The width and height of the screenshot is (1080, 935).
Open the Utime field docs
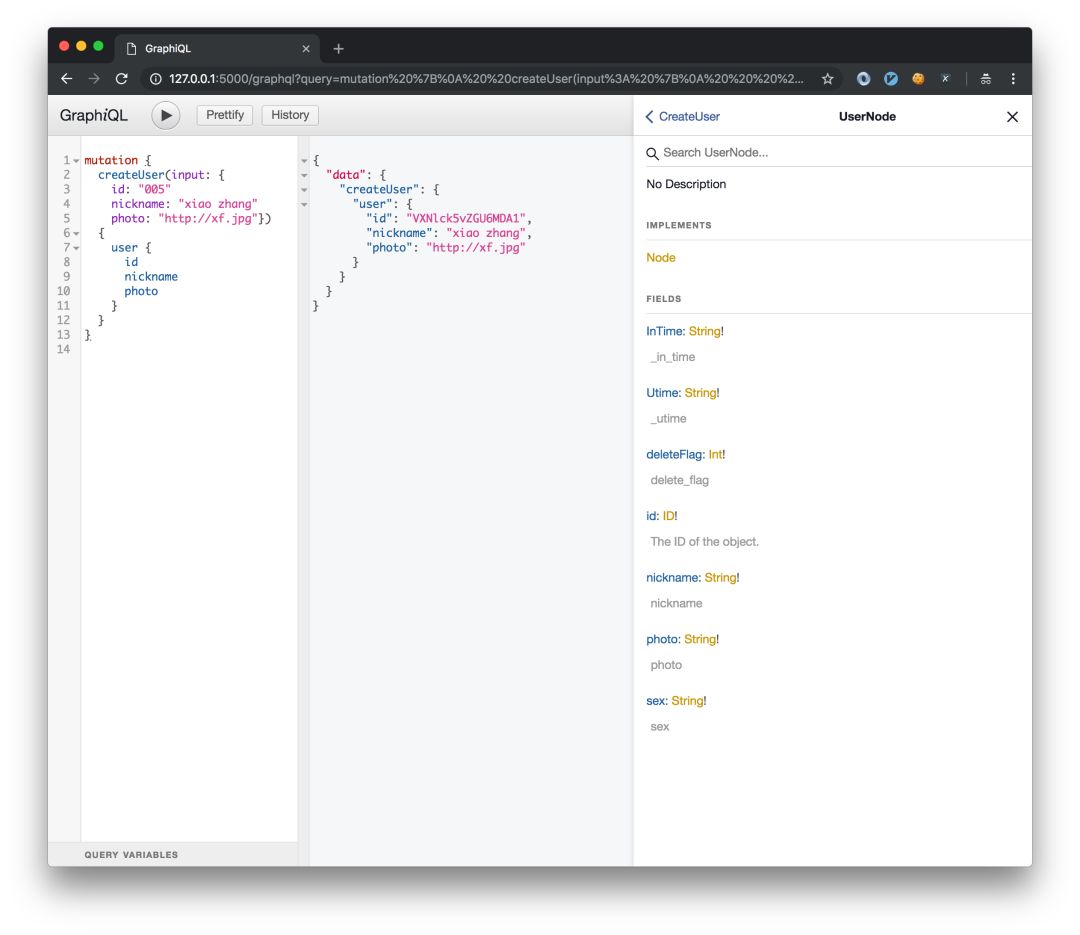coord(663,393)
